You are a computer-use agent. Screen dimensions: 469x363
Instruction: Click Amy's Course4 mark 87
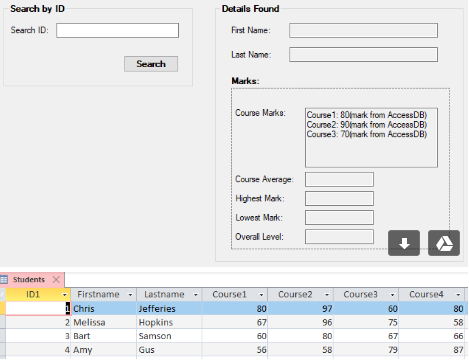coord(432,350)
